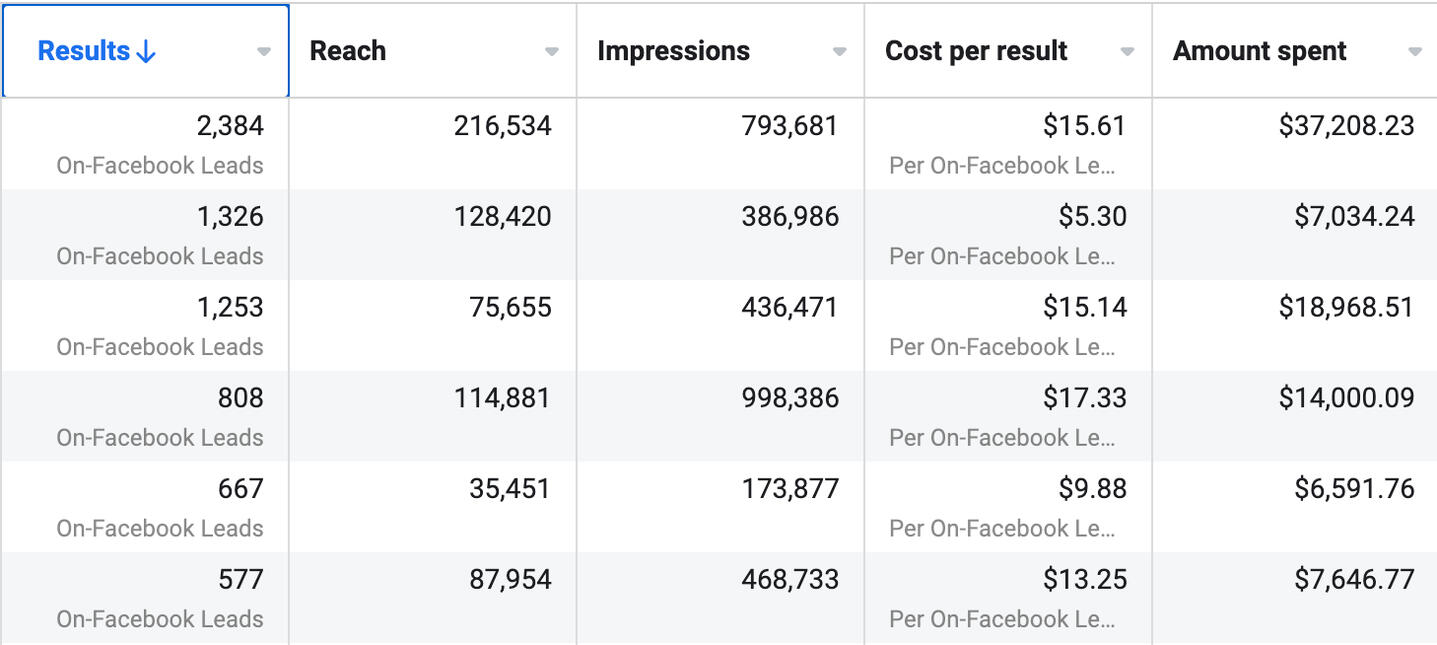Expand the Amount spent column menu
1437x645 pixels.
tap(1415, 52)
